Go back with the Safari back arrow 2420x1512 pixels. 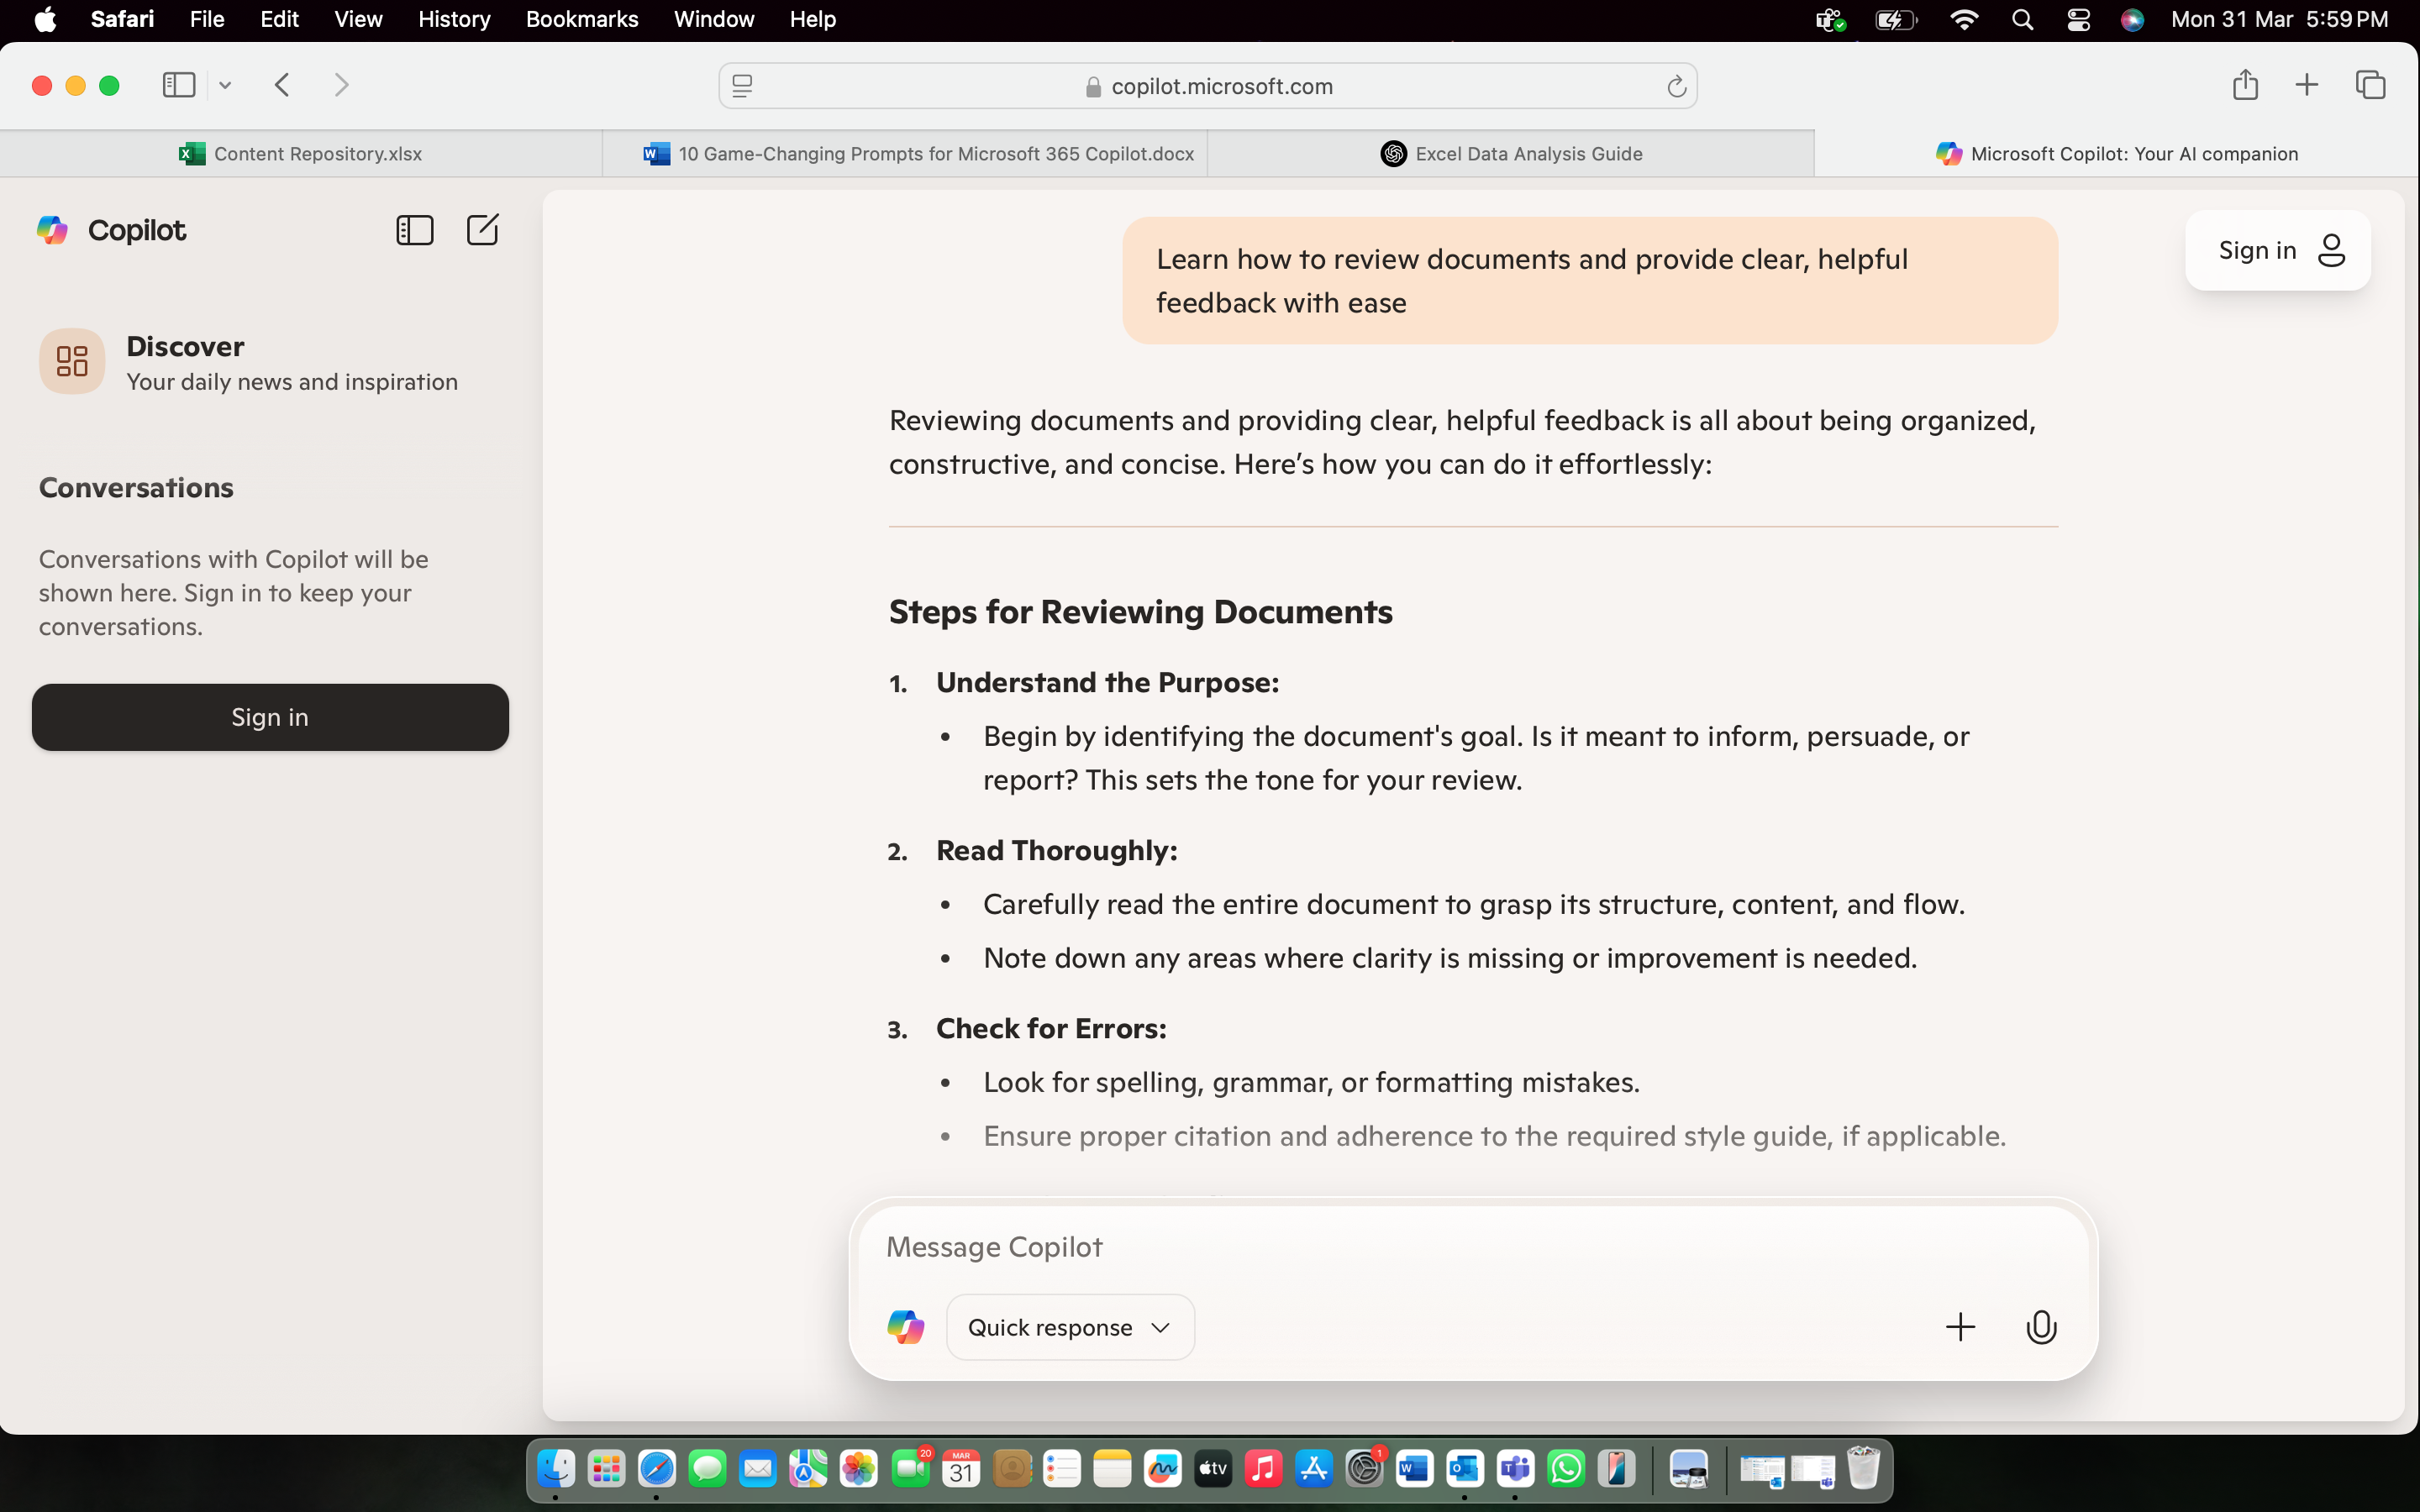(x=282, y=85)
